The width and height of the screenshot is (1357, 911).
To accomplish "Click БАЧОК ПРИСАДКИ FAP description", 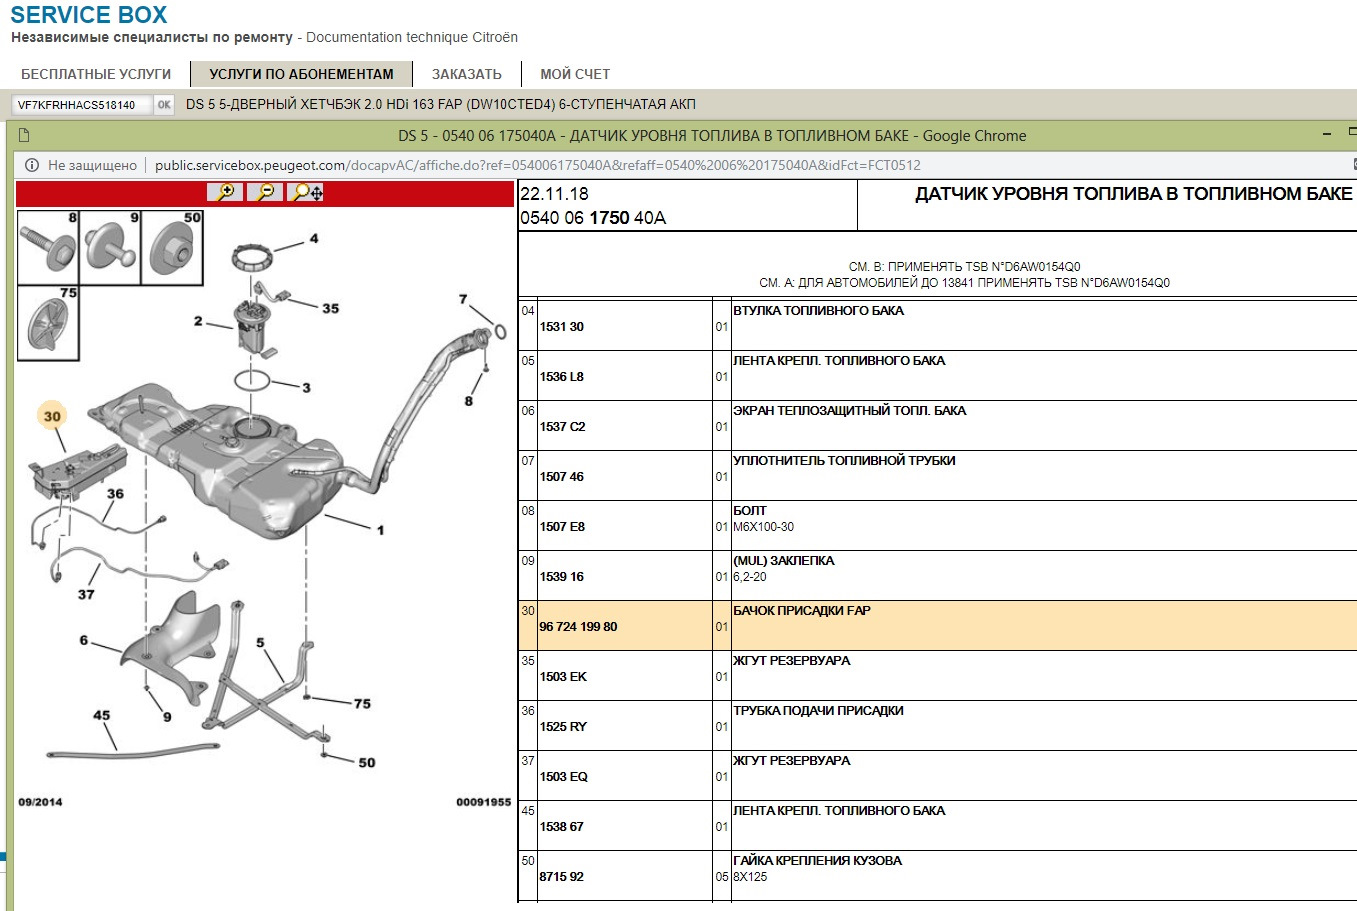I will pos(802,611).
